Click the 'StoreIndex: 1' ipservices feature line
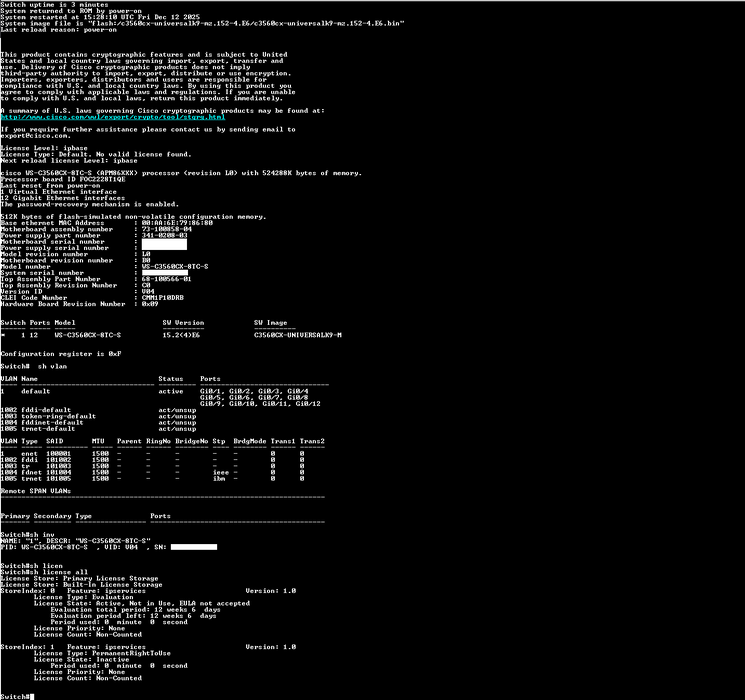Image resolution: width=745 pixels, height=700 pixels. (148, 647)
